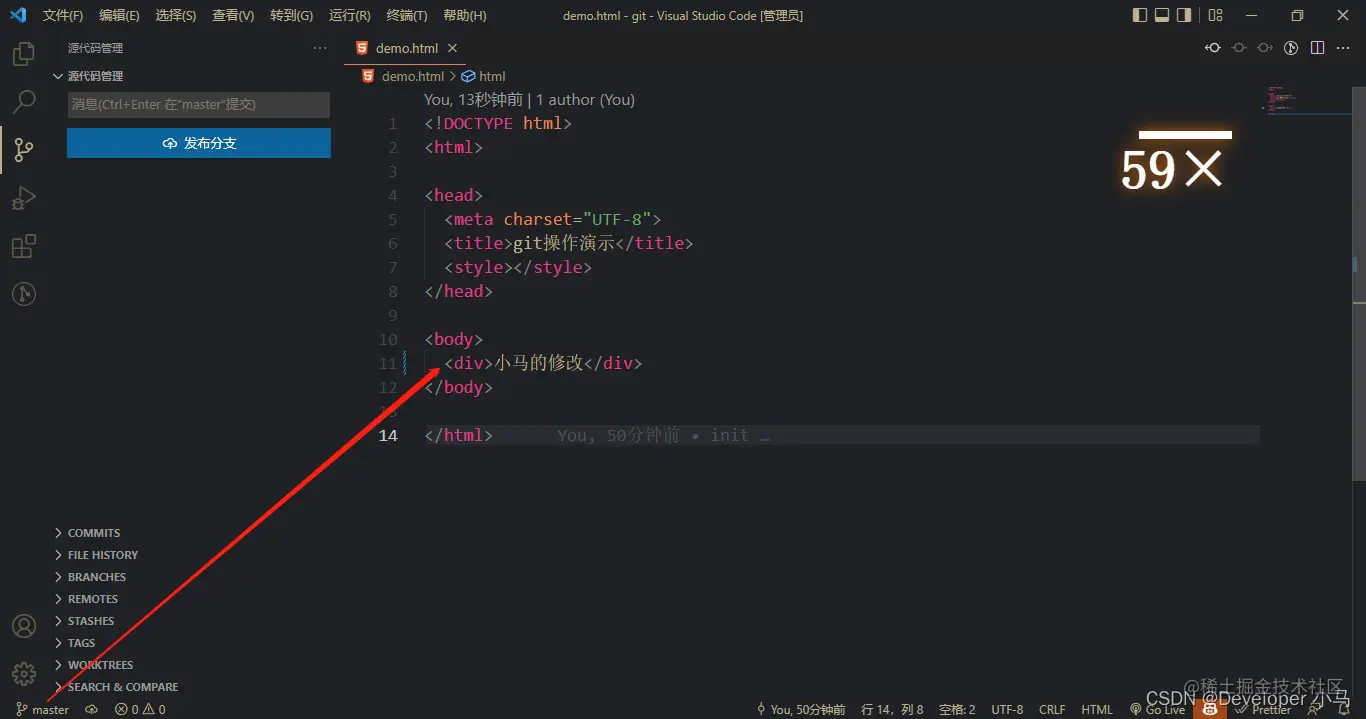Click the source control panel more actions ellipsis
The height and width of the screenshot is (719, 1366).
tap(320, 48)
